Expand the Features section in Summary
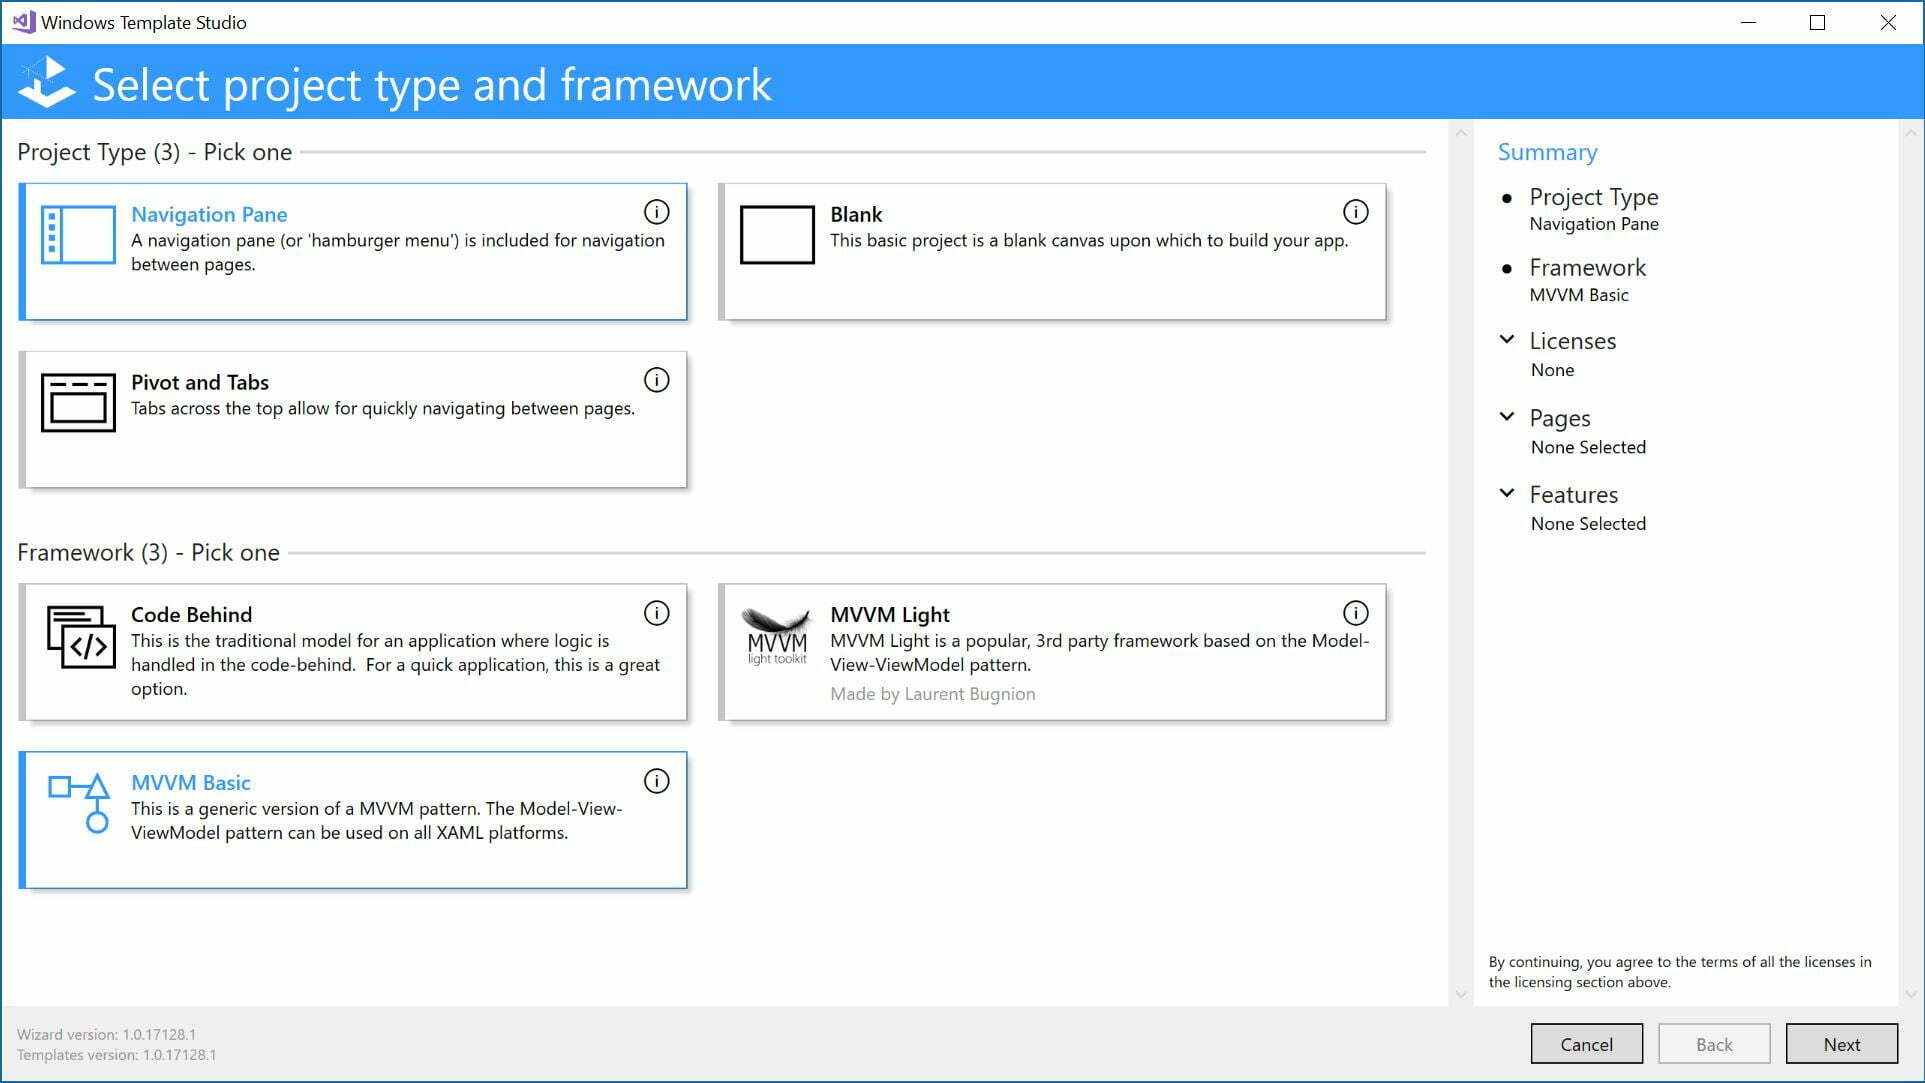1925x1083 pixels. pos(1508,491)
